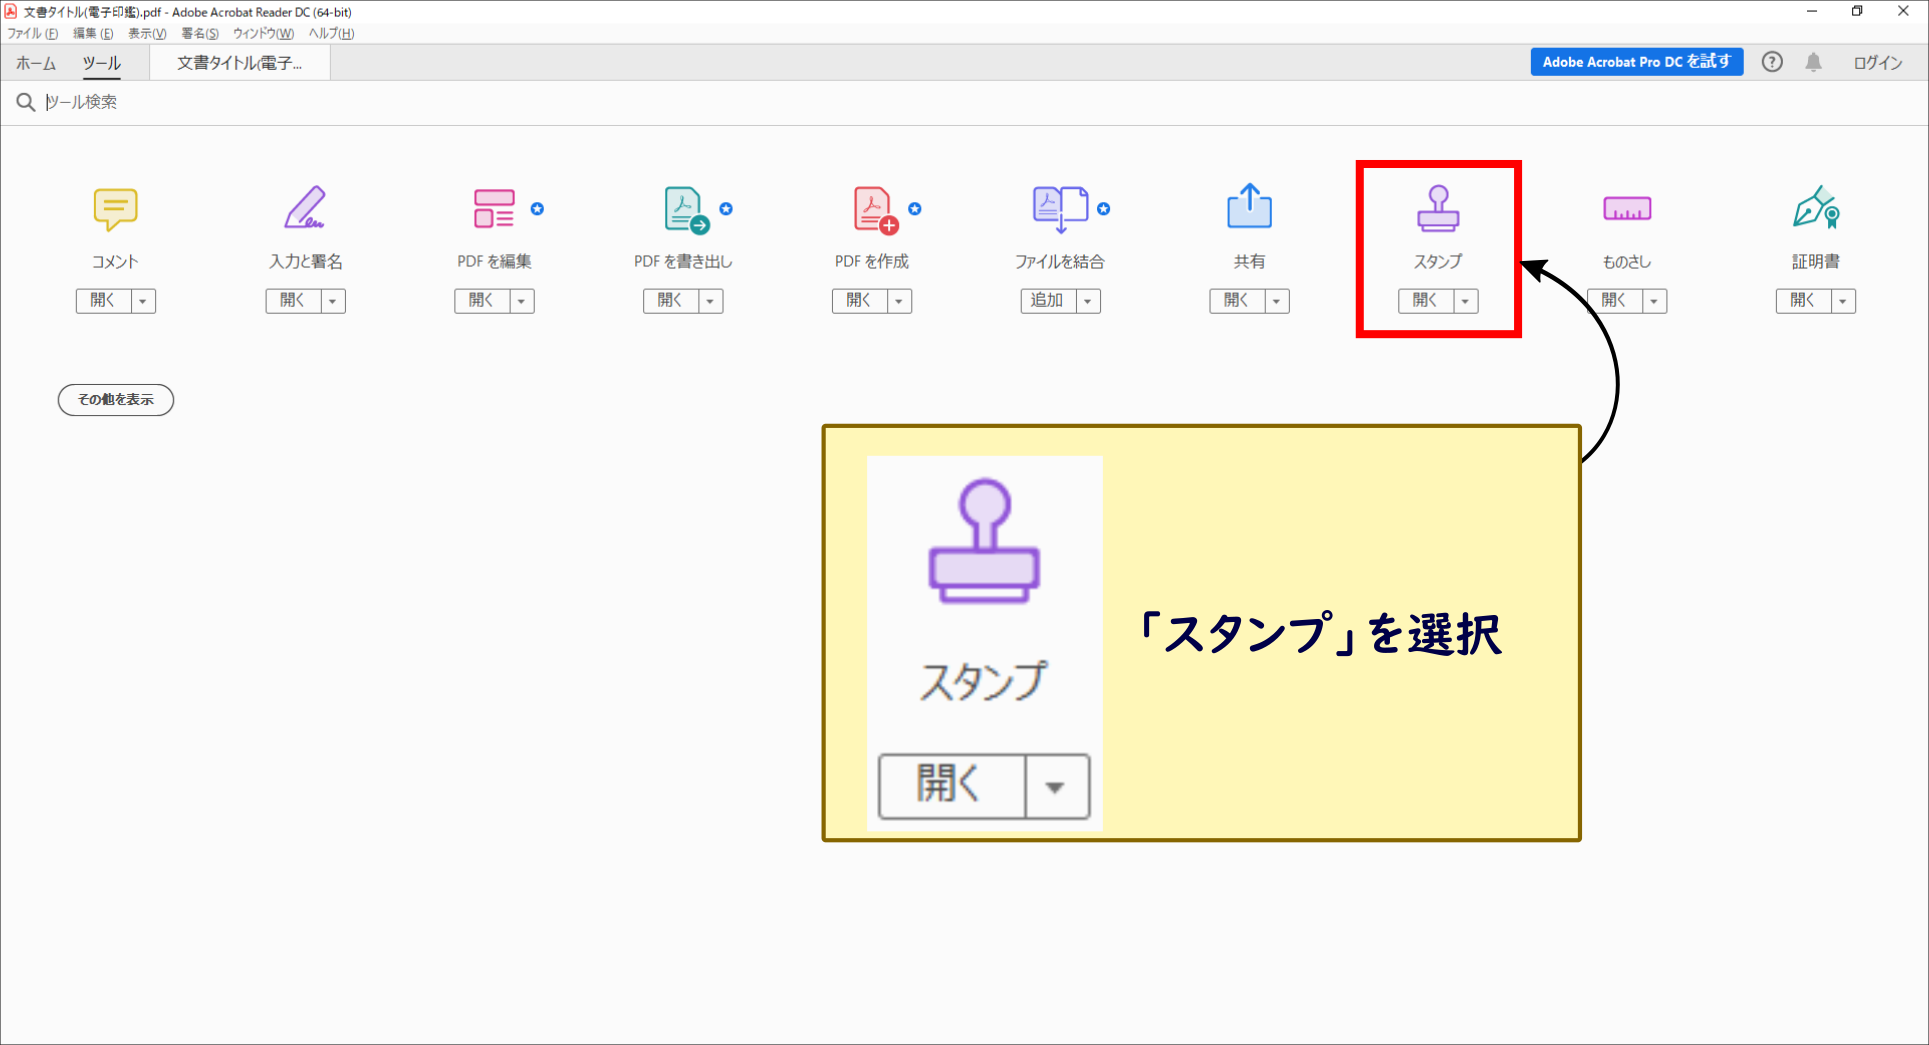Image resolution: width=1929 pixels, height=1045 pixels.
Task: Open the Certificates (証明書) tool icon
Action: pyautogui.click(x=1815, y=208)
